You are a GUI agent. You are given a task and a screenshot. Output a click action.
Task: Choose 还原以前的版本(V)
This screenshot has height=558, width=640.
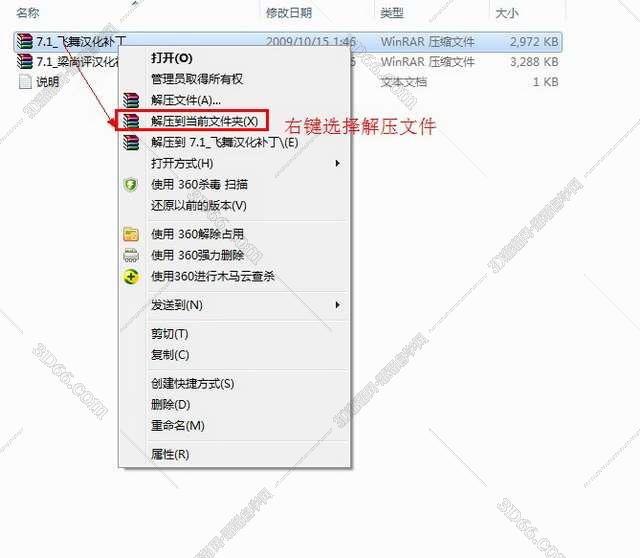coord(199,206)
